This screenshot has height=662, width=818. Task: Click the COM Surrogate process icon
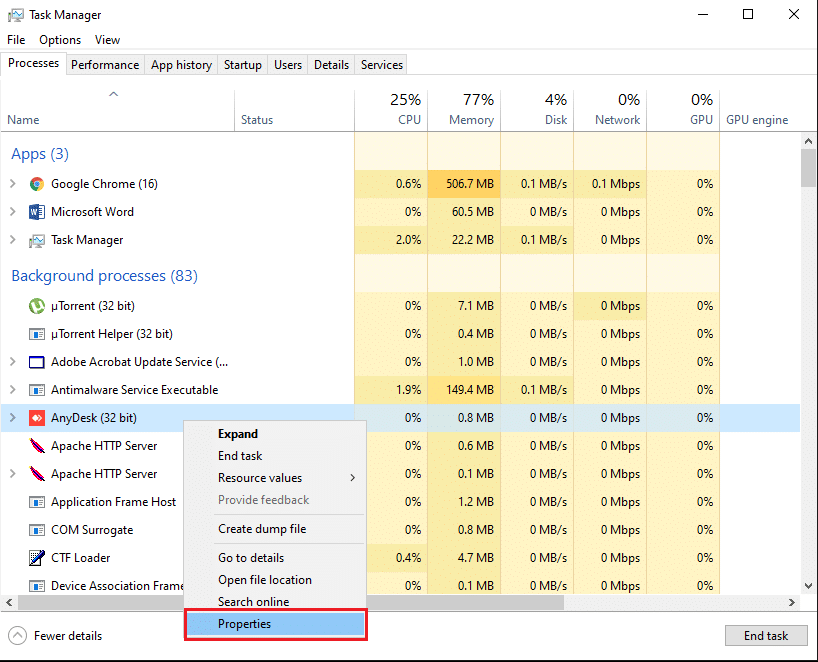(x=37, y=530)
